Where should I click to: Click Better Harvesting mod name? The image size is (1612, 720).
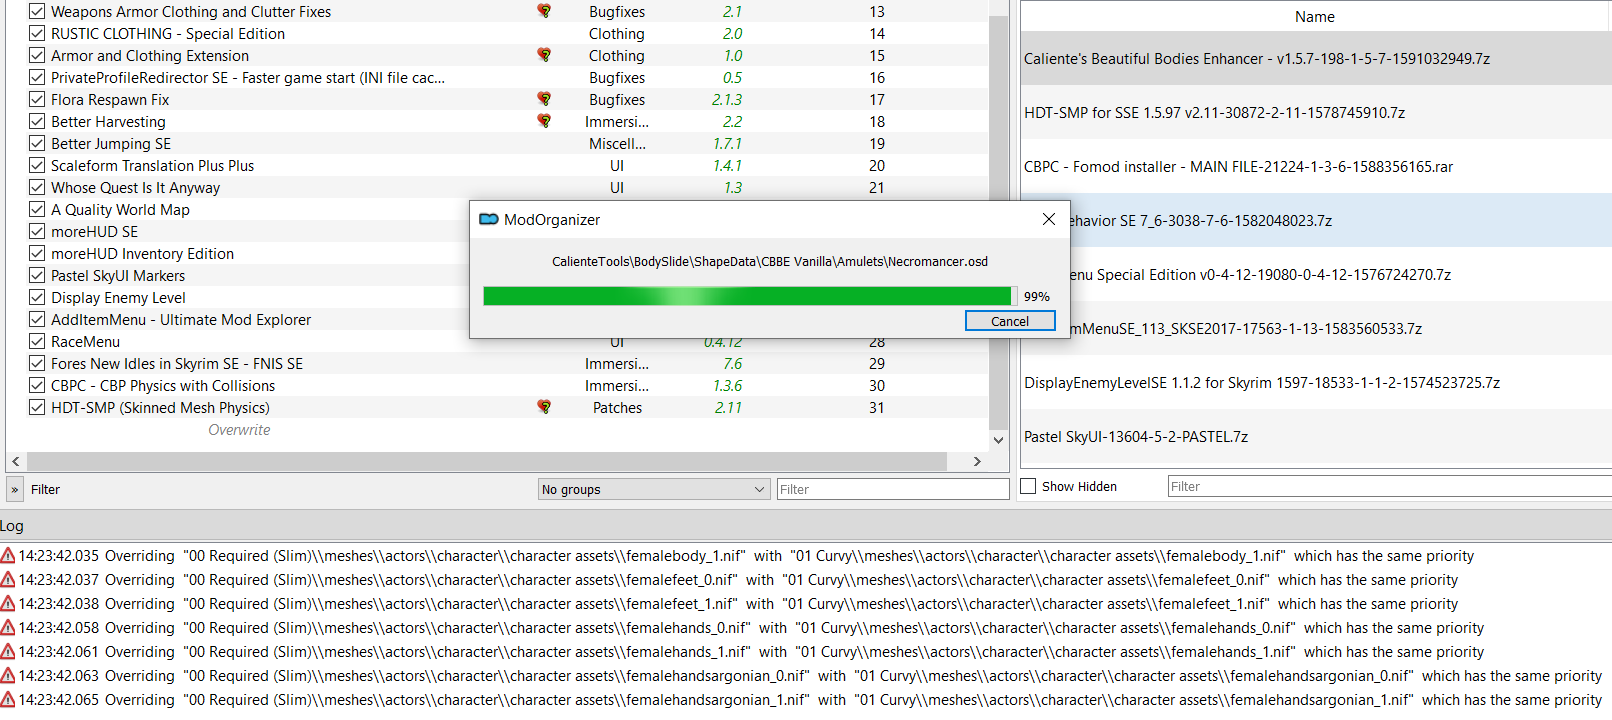click(108, 121)
